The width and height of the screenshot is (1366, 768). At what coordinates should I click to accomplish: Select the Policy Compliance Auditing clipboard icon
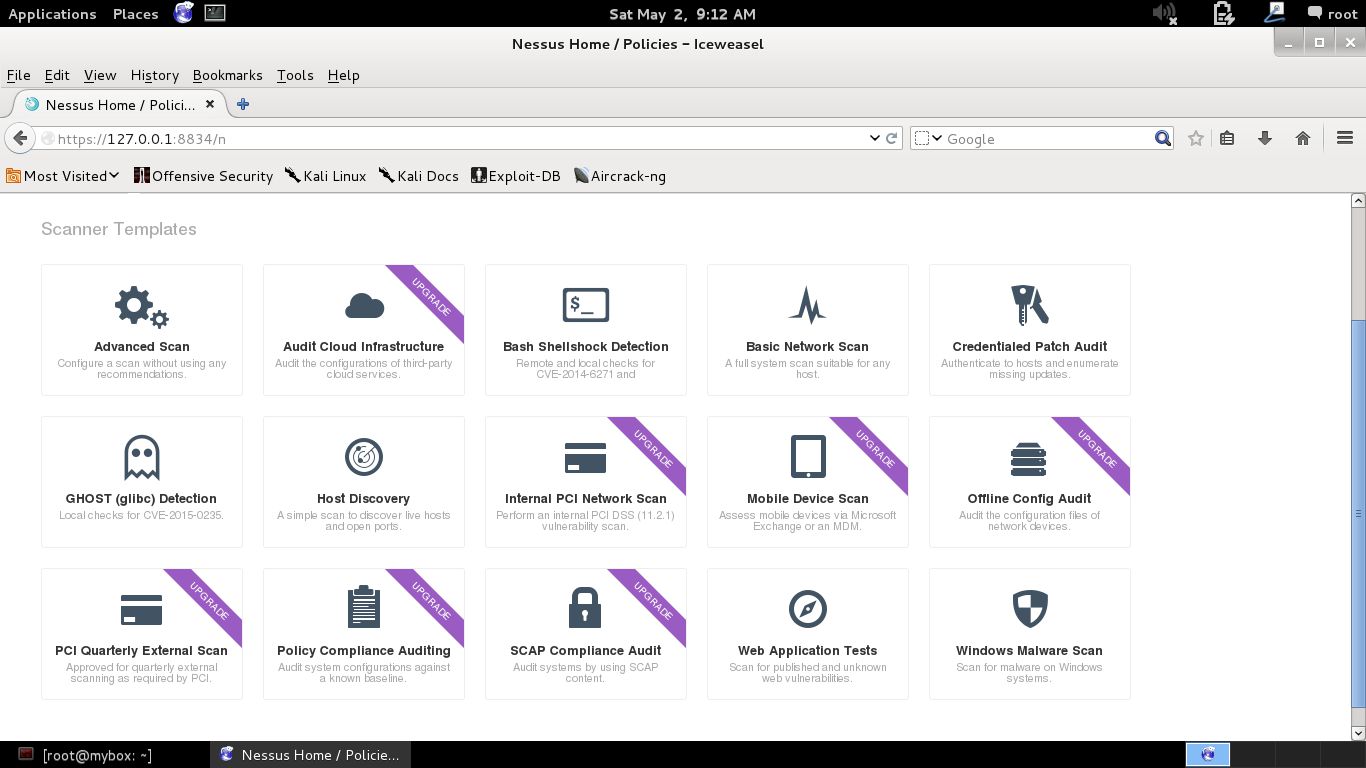pos(364,608)
